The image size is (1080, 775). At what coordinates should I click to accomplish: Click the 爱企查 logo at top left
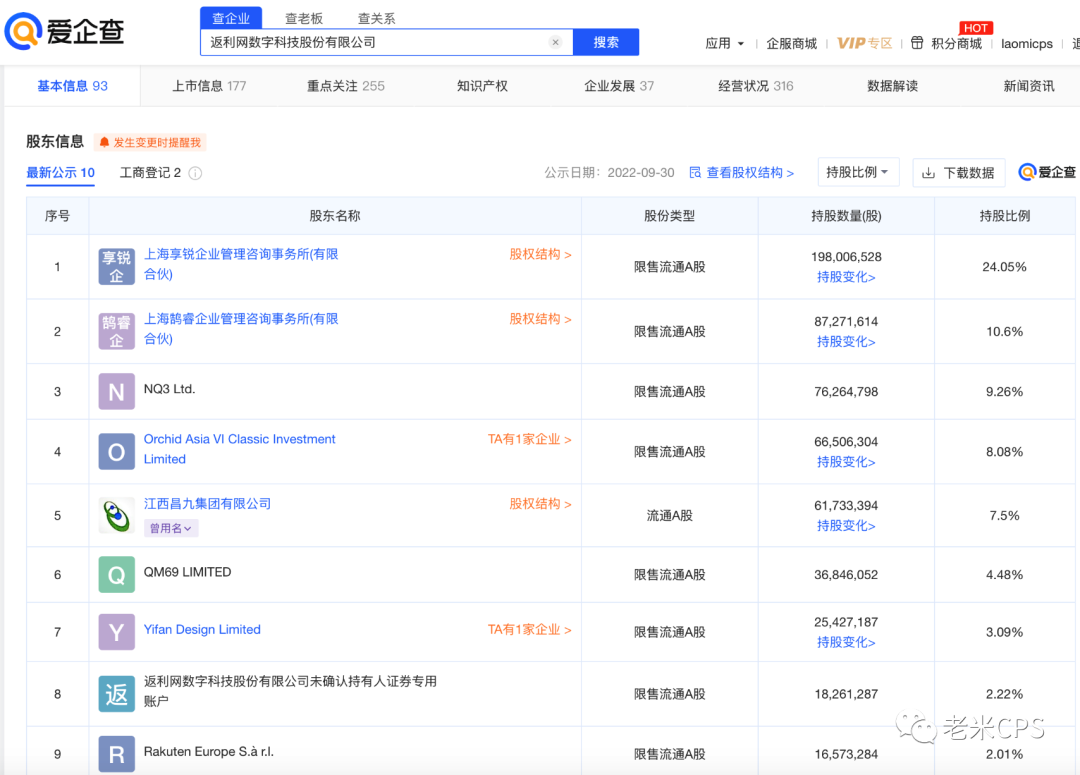[65, 32]
